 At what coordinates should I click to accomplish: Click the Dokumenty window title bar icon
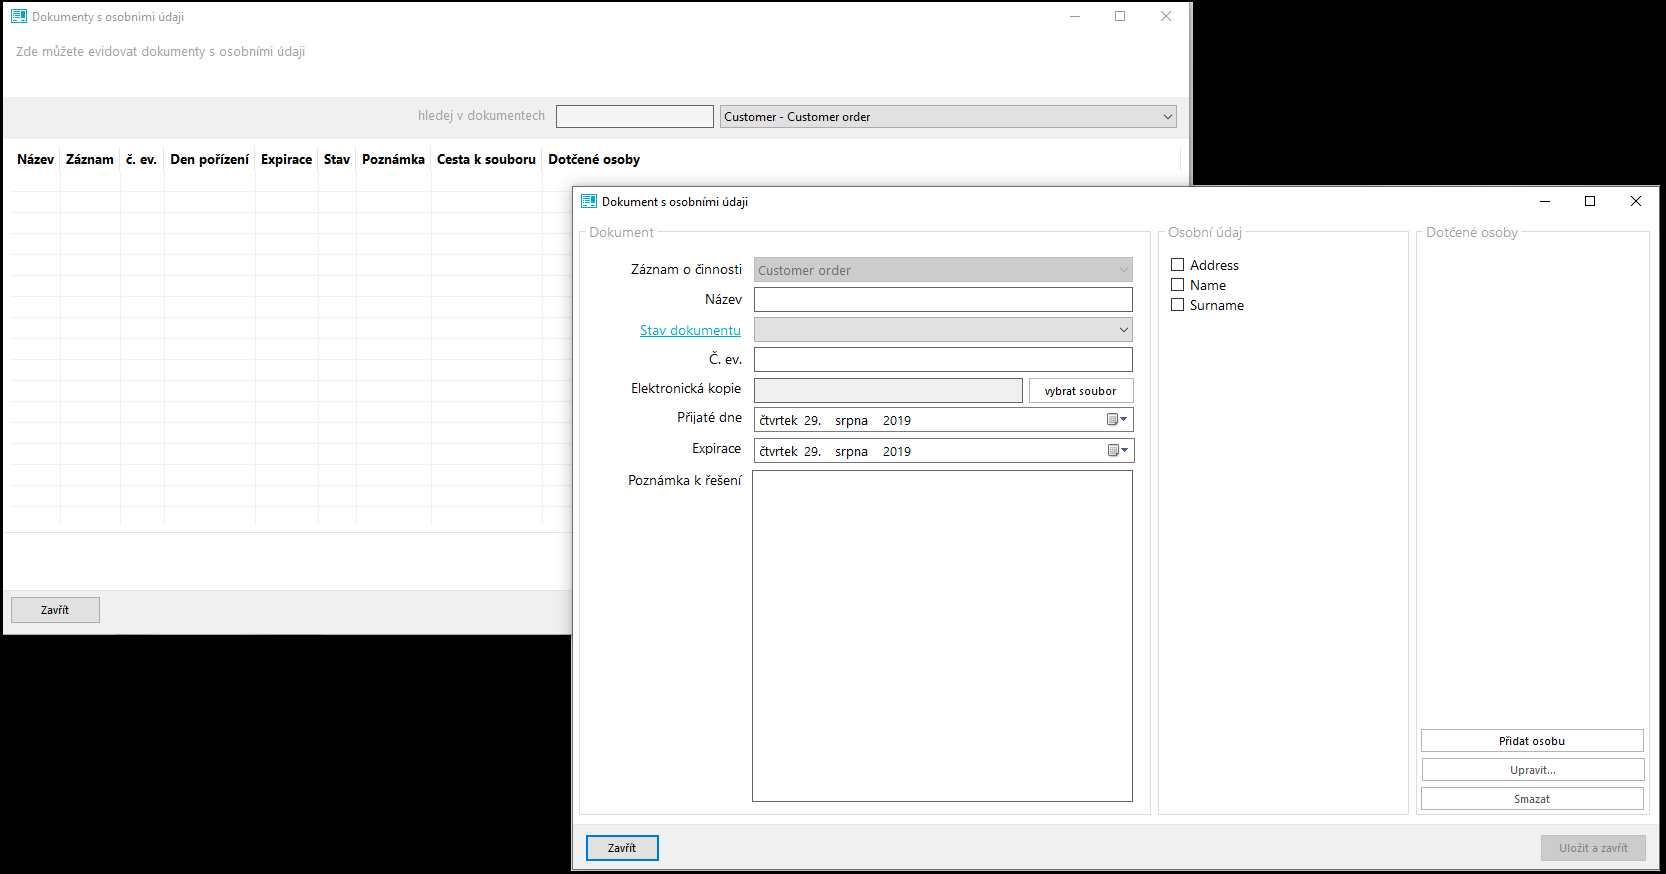coord(19,16)
